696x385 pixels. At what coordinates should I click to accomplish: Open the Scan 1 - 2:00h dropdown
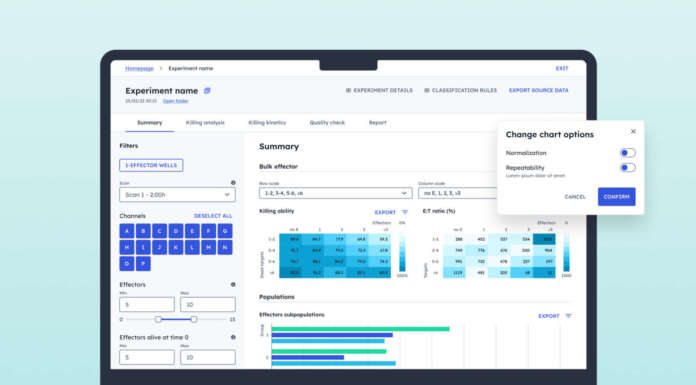coord(177,195)
